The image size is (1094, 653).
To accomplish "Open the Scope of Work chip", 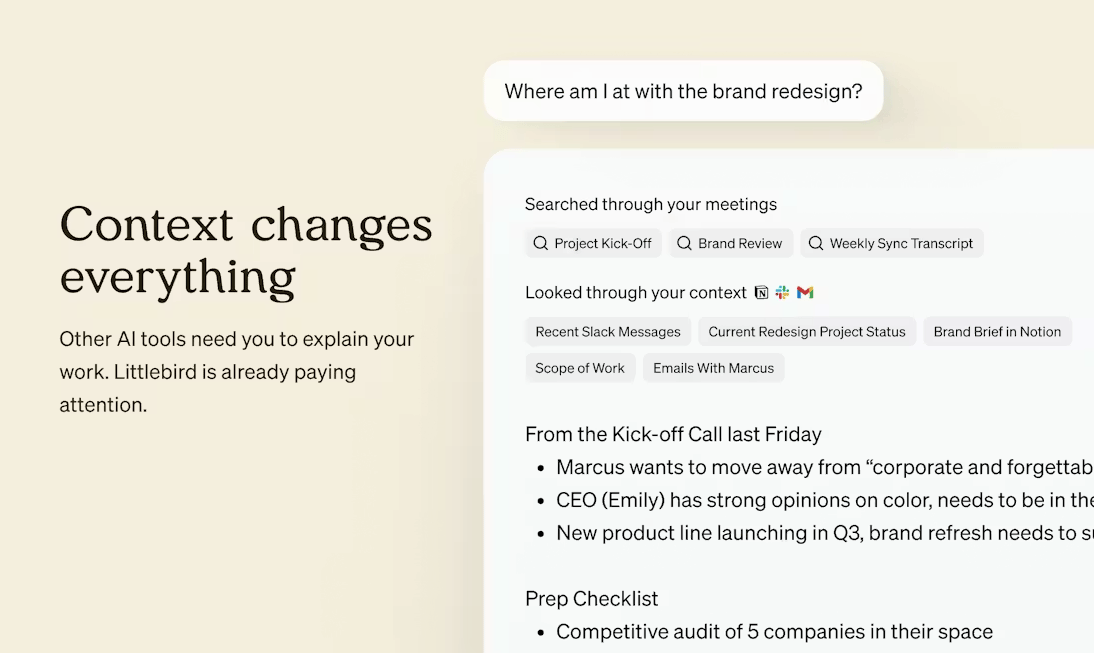I will pos(580,368).
